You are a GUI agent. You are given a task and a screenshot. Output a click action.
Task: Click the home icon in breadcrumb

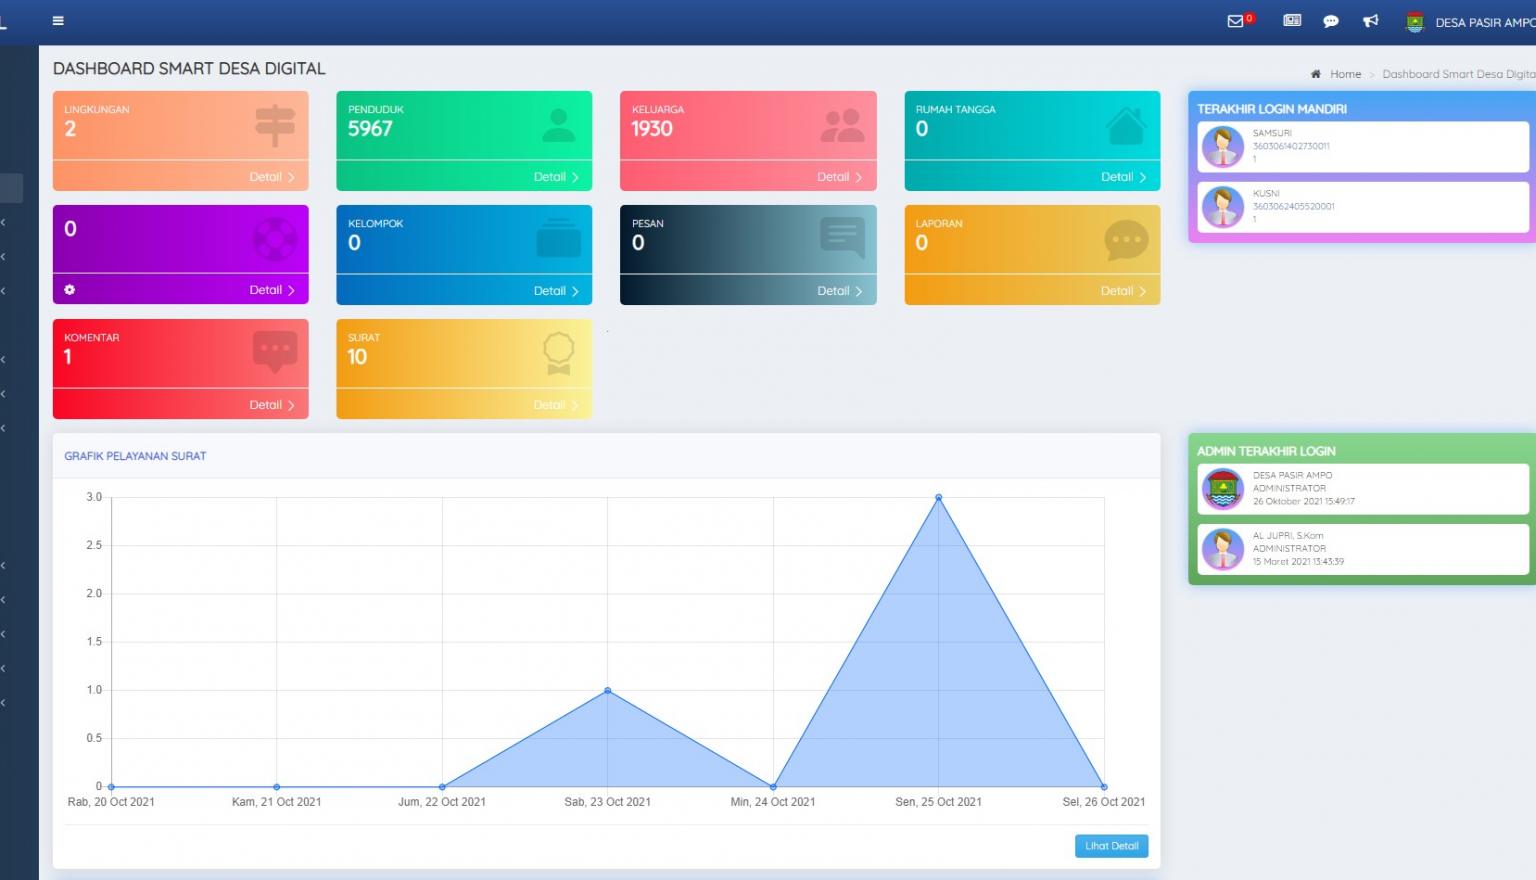click(x=1316, y=74)
